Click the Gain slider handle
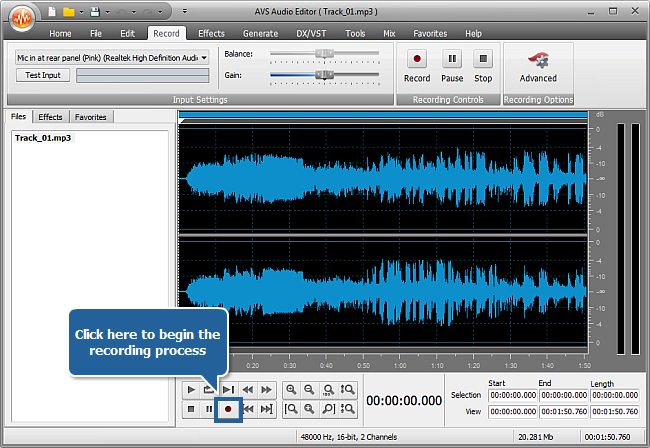Screen dimensions: 650x448 [x=325, y=75]
